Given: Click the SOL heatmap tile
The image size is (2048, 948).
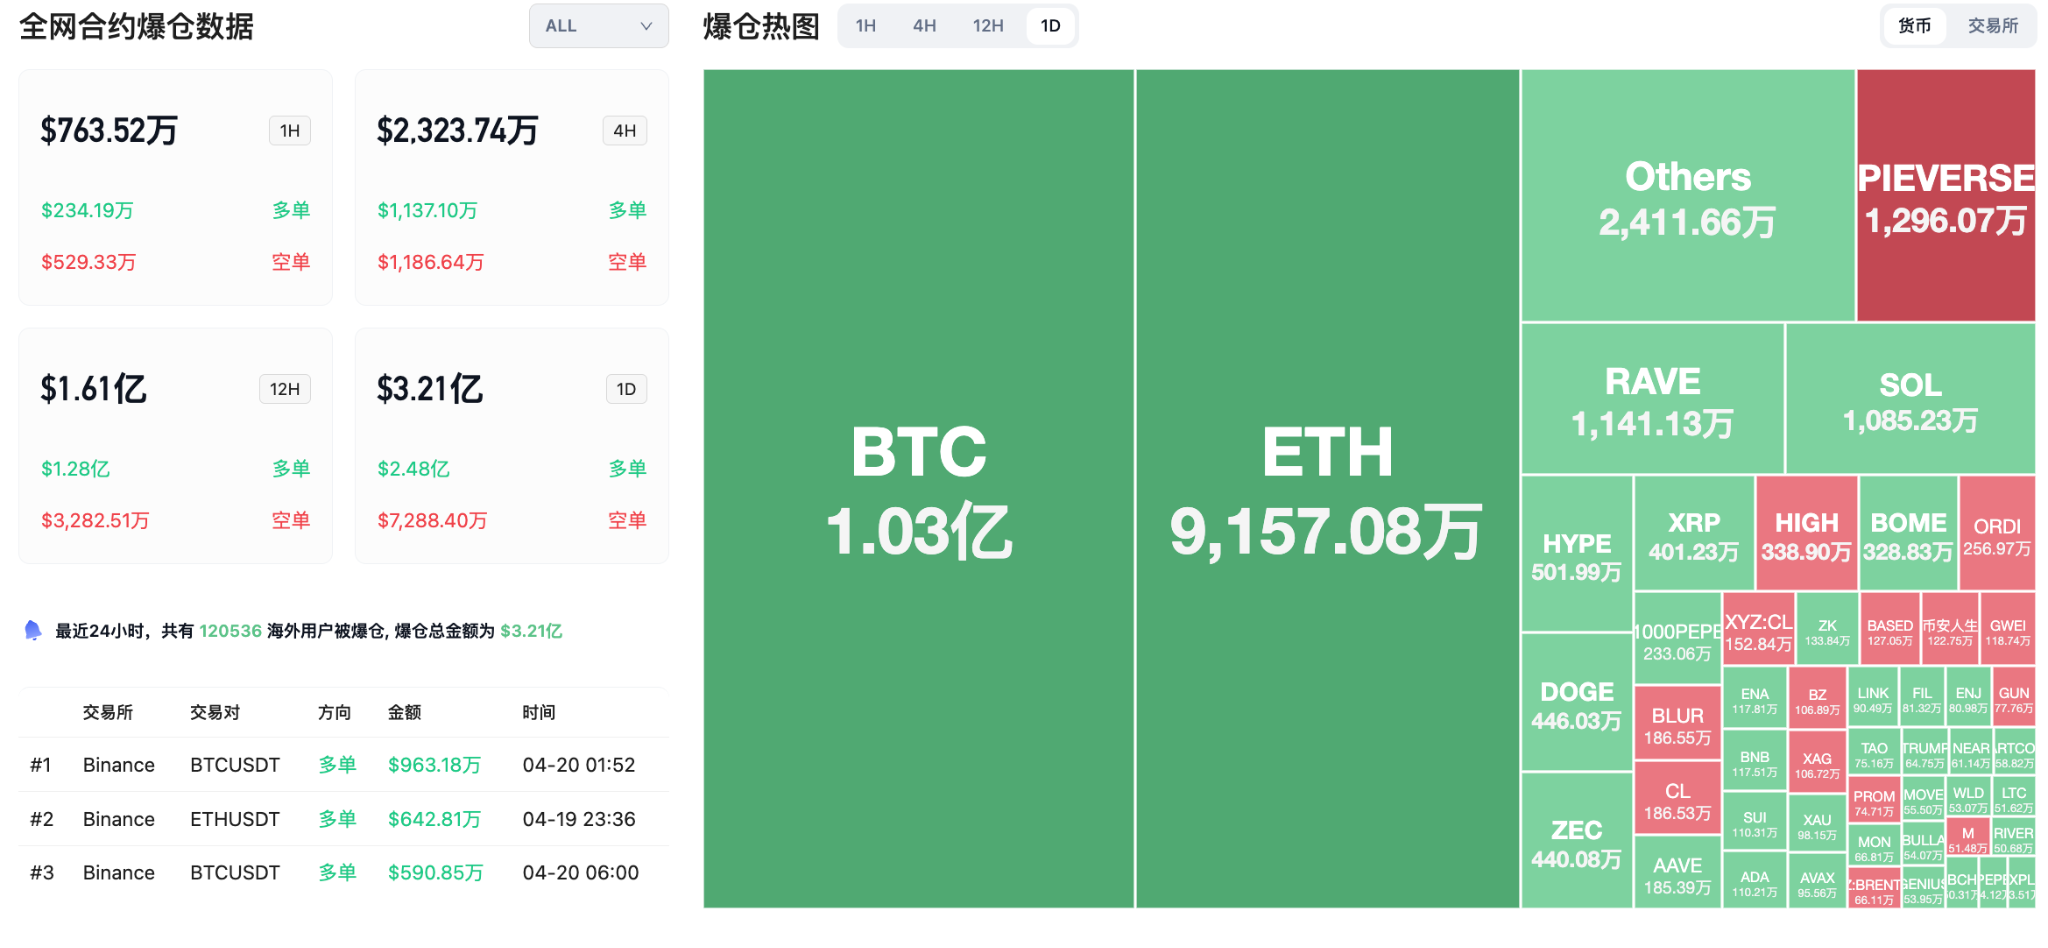Looking at the screenshot, I should 1910,399.
